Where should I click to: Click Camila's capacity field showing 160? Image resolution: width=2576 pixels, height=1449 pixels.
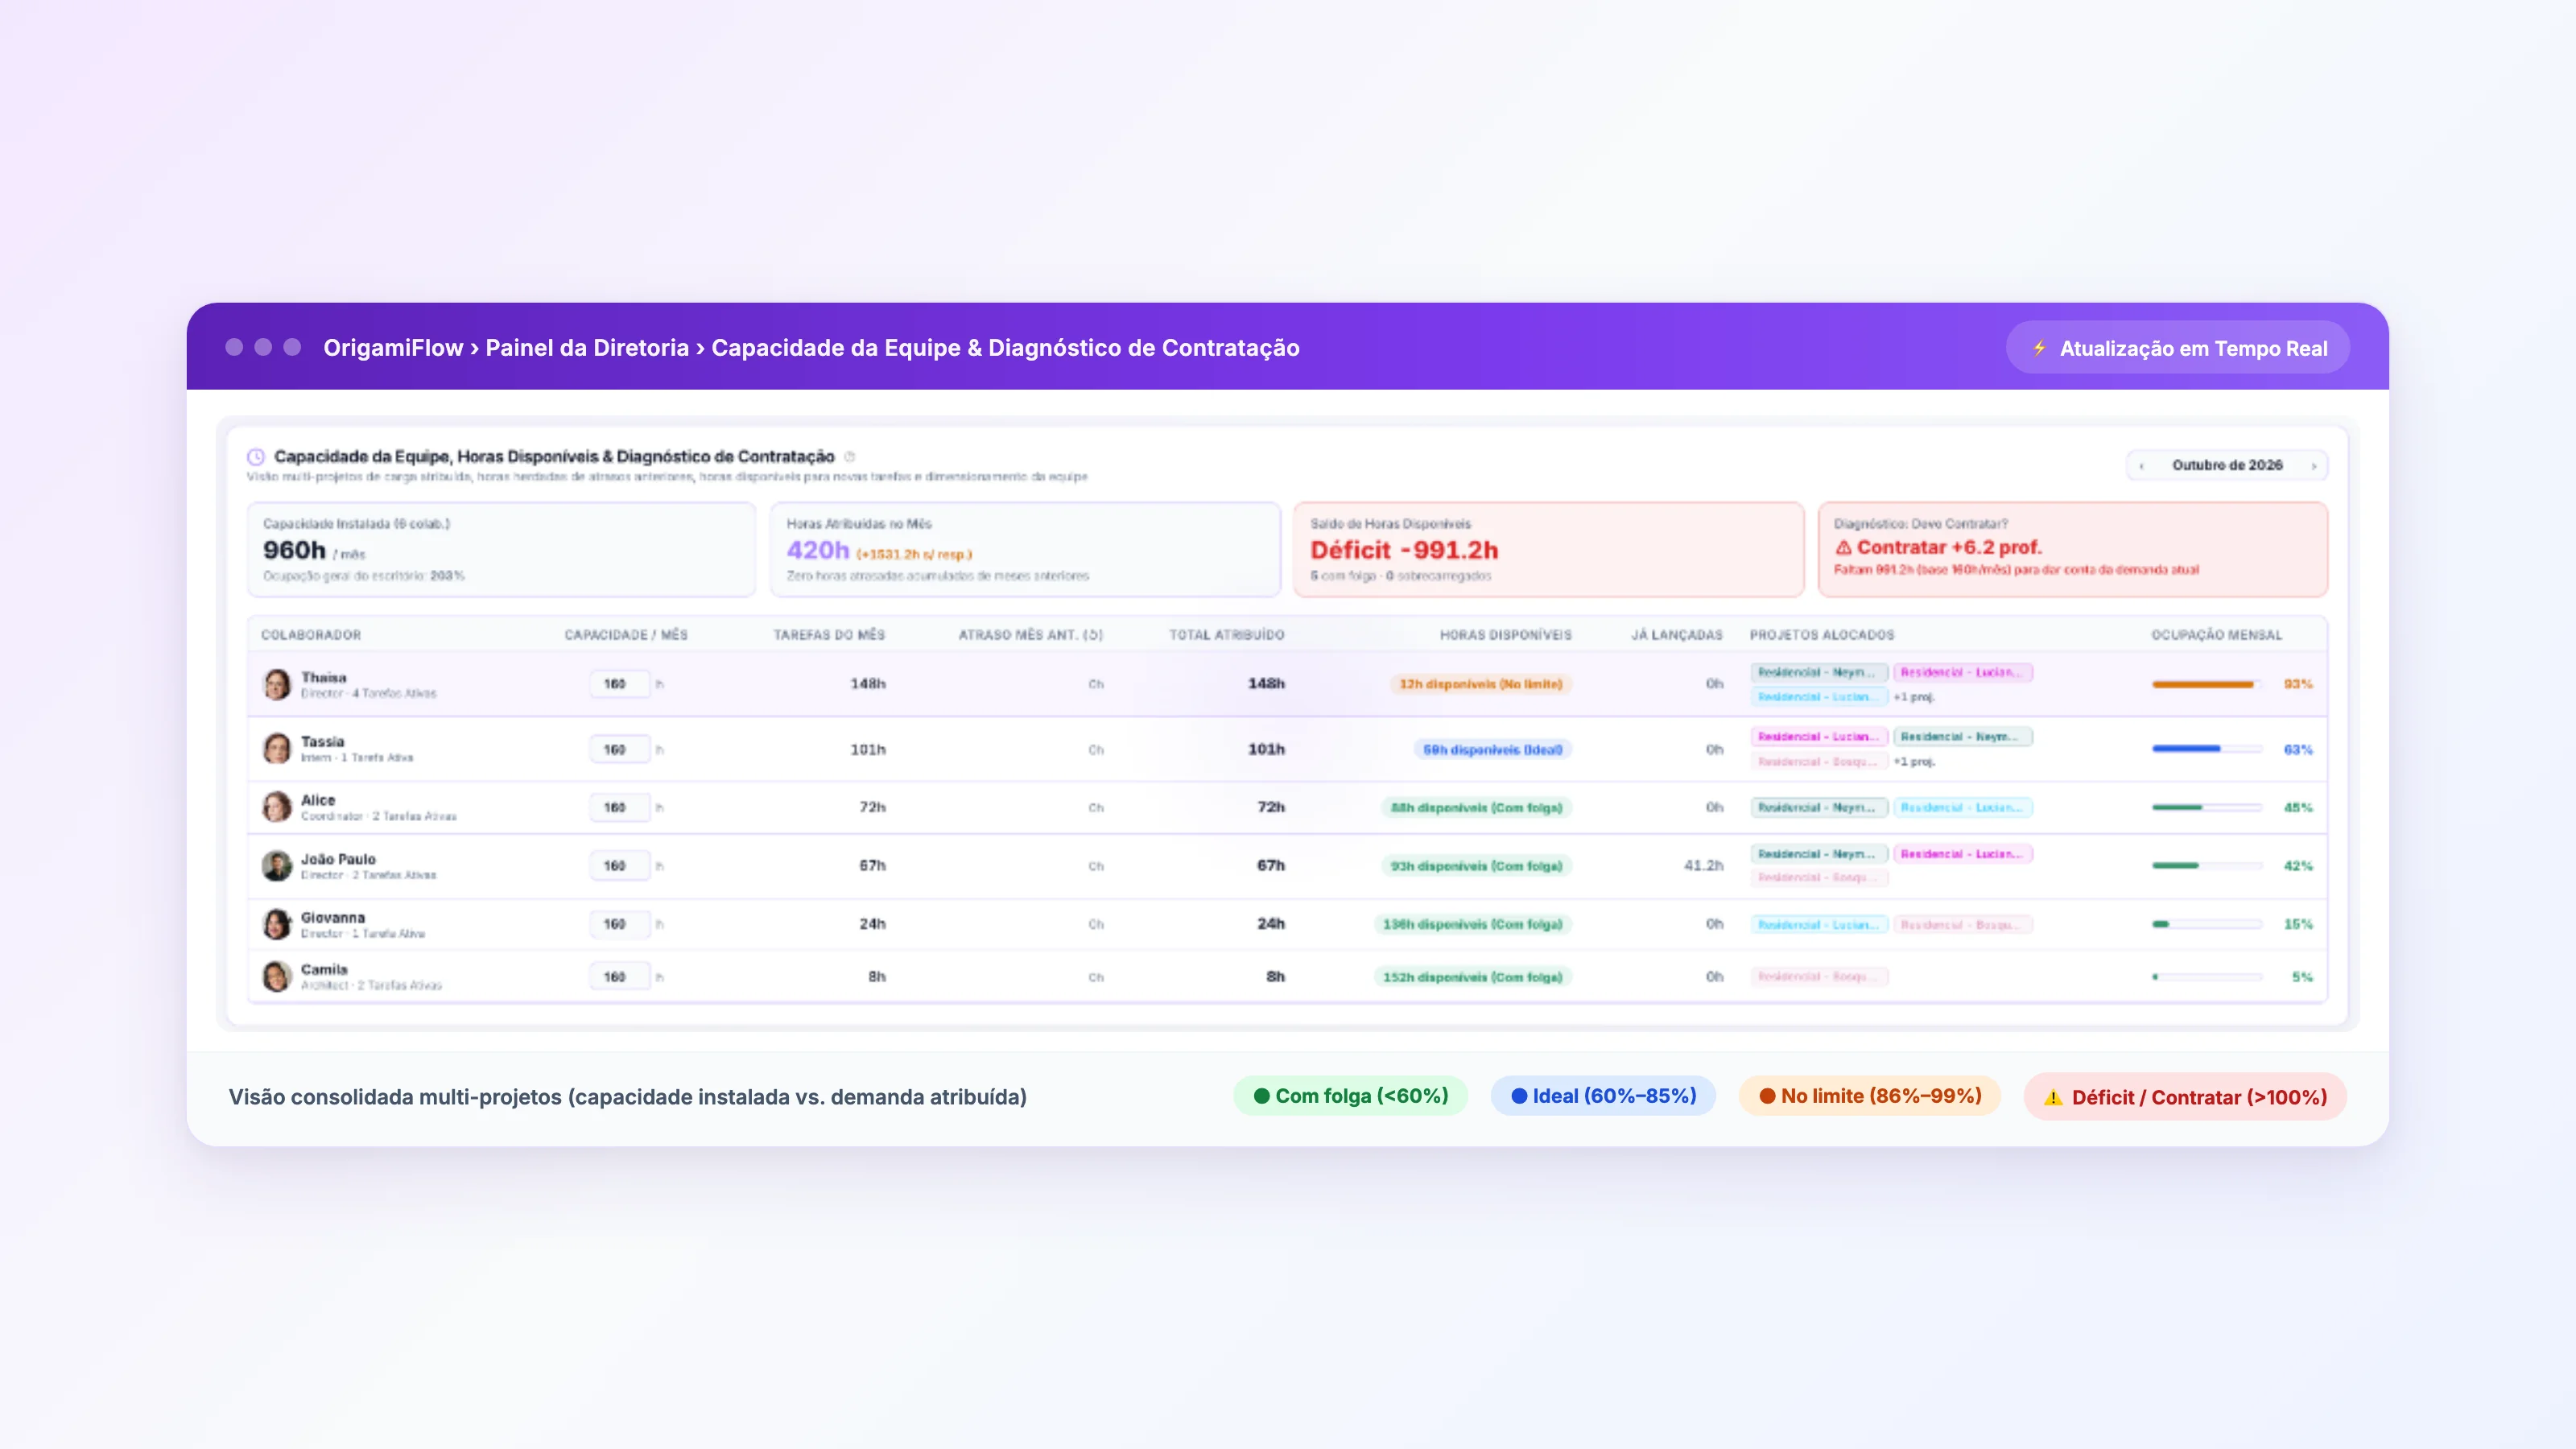619,977
